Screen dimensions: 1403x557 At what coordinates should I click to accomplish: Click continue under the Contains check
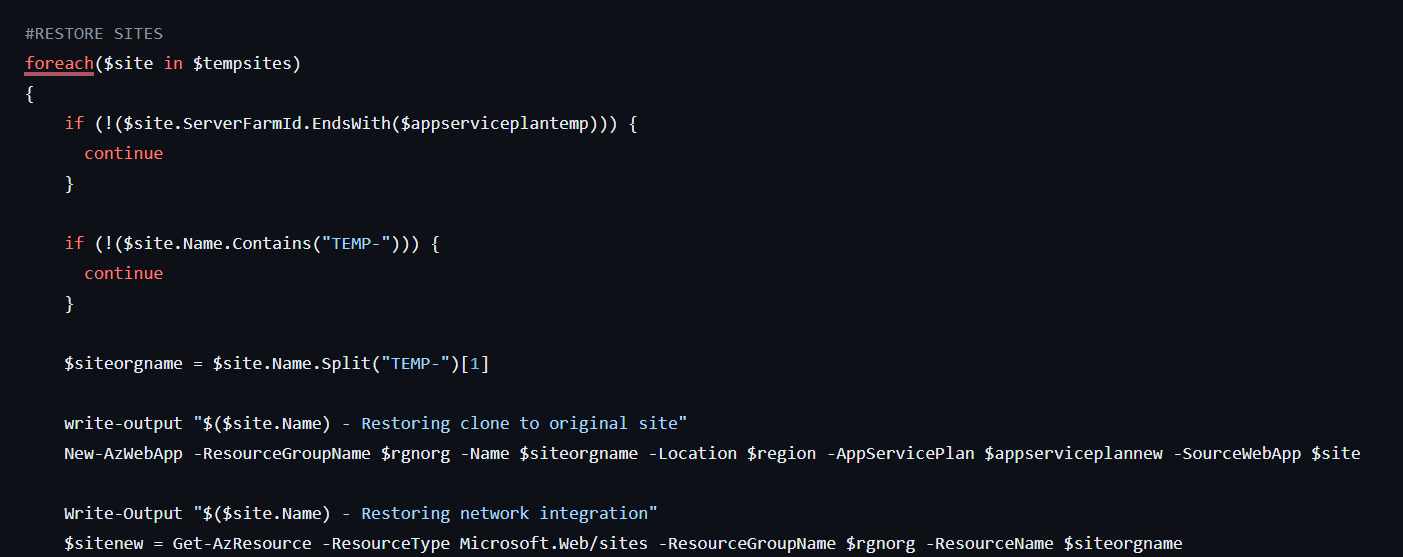[x=123, y=273]
